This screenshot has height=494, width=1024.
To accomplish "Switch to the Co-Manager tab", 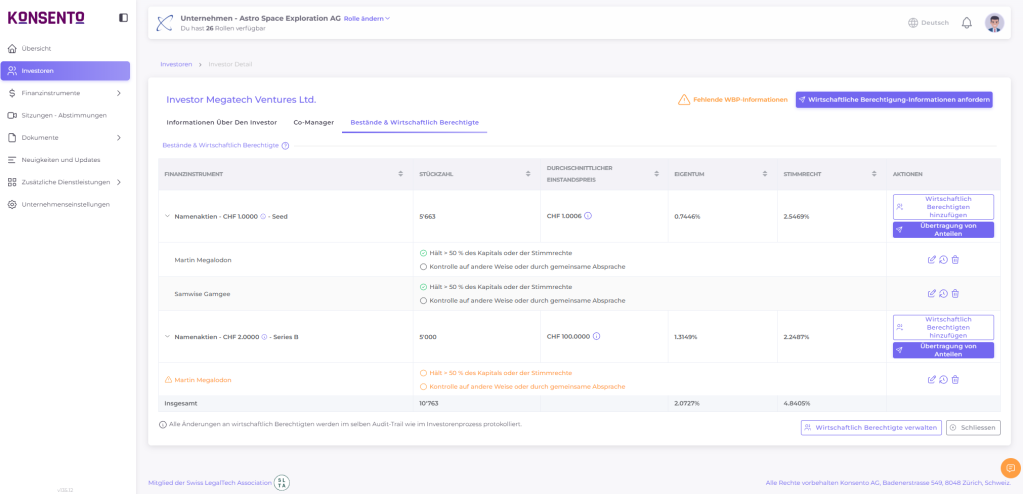I will pos(313,122).
